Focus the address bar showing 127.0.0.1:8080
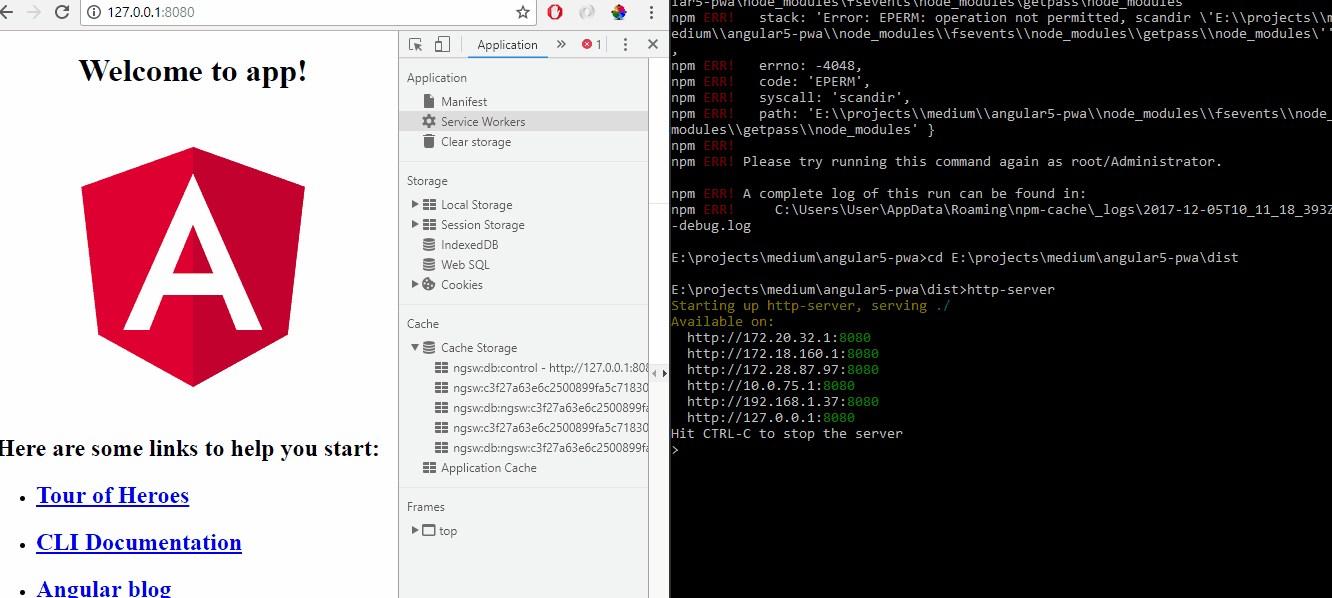Screen dimensions: 1332x598 click(x=310, y=12)
